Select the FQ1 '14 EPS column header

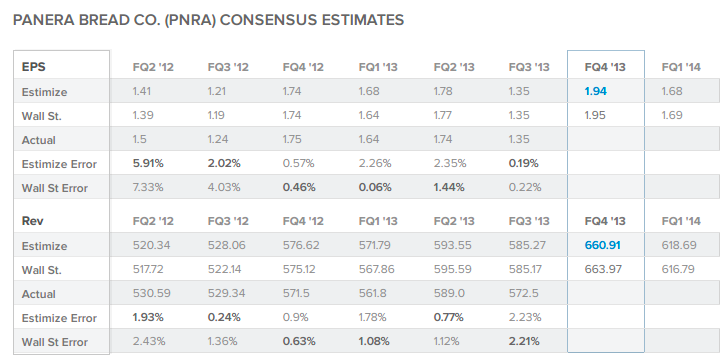[x=681, y=67]
